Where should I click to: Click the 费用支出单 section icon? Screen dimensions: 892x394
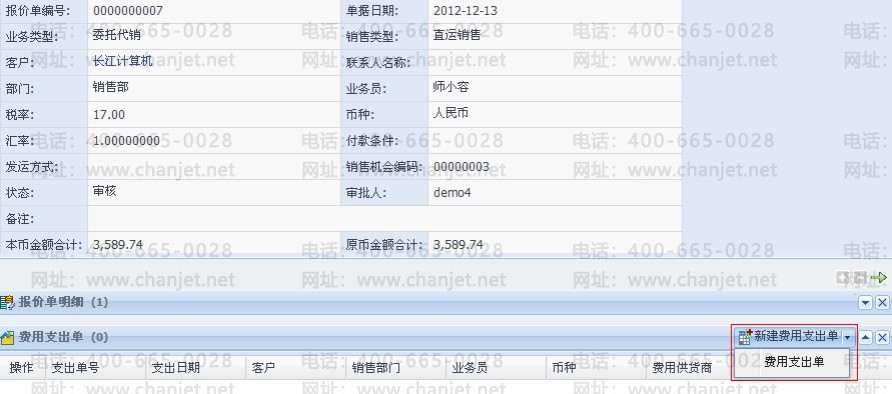coord(6,338)
